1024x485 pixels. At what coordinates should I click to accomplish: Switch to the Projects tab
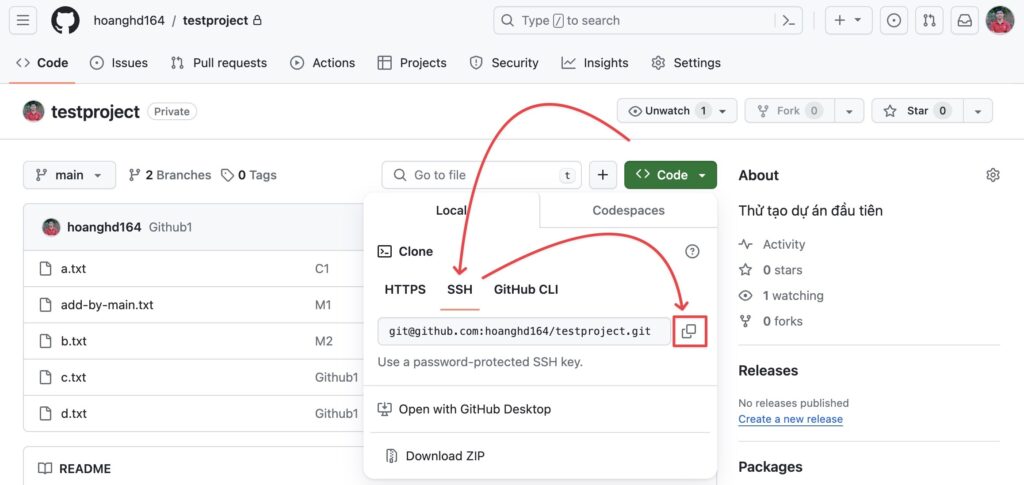[x=412, y=63]
